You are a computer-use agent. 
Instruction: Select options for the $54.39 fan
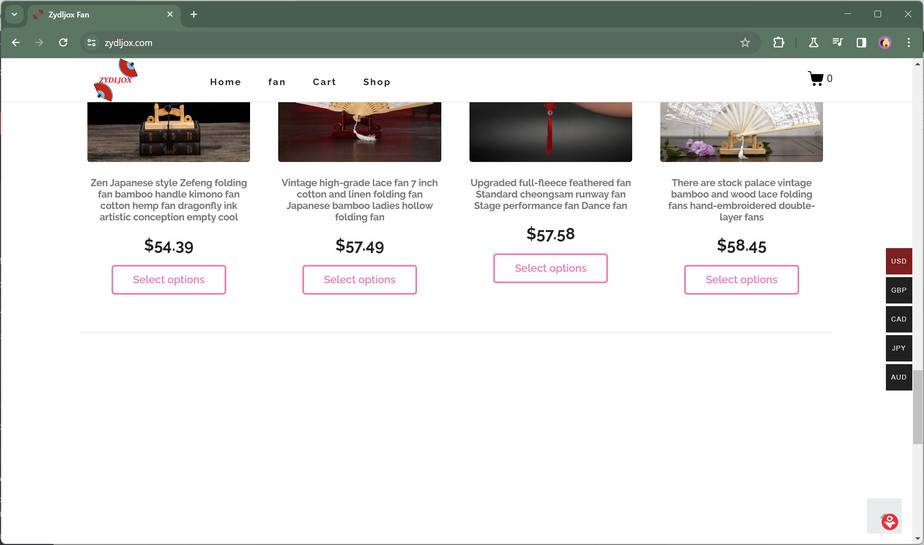coord(169,279)
